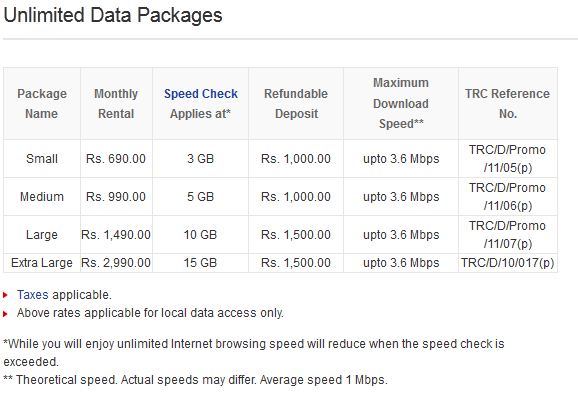The width and height of the screenshot is (578, 394).
Task: Click the Rs. 1,490.00 rental for Large
Action: pos(116,235)
